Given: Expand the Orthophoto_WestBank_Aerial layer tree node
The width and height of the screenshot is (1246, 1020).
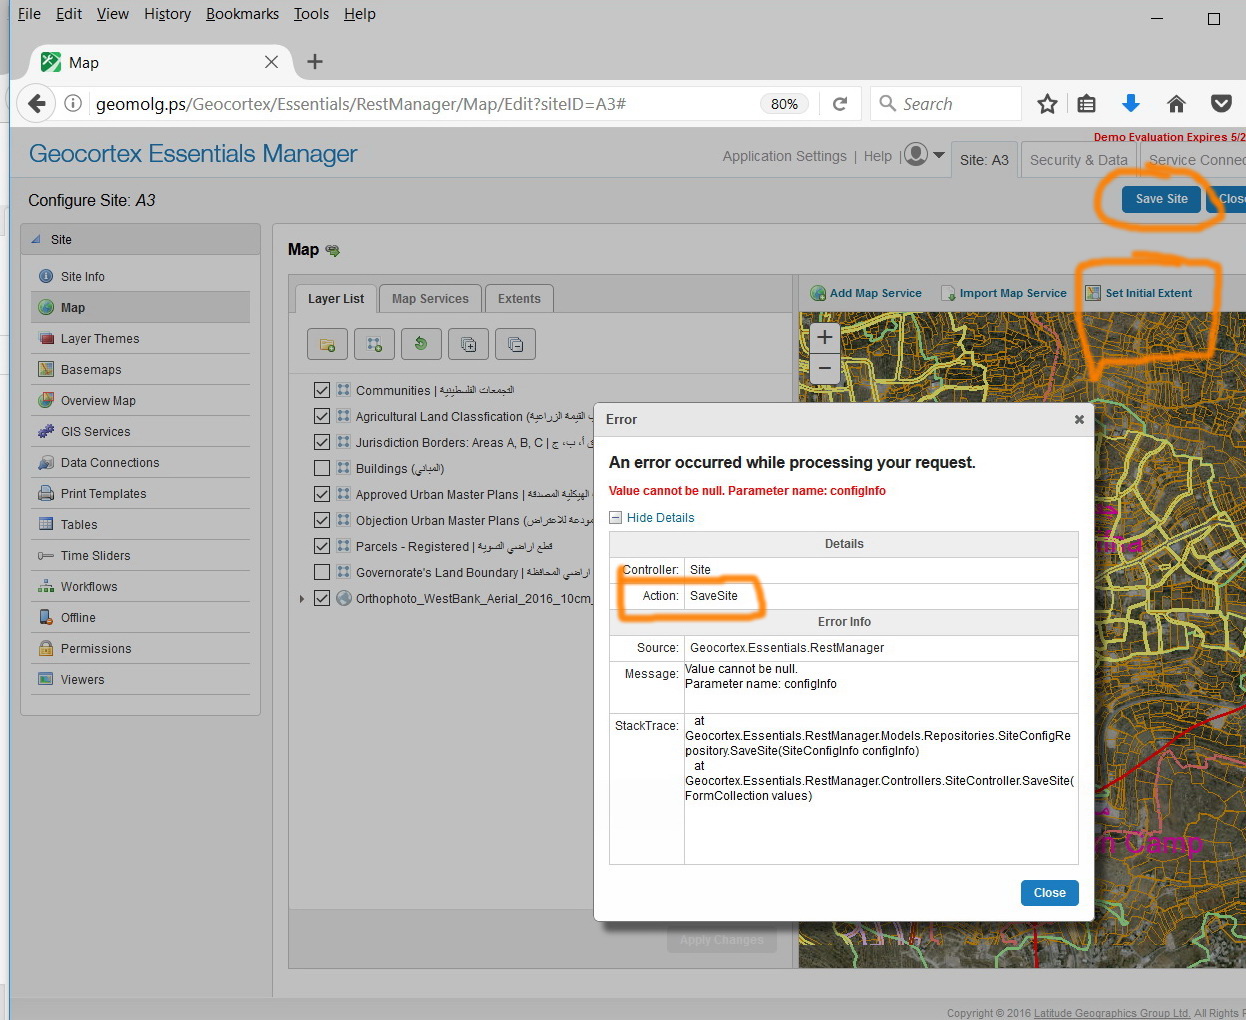Looking at the screenshot, I should [x=301, y=599].
